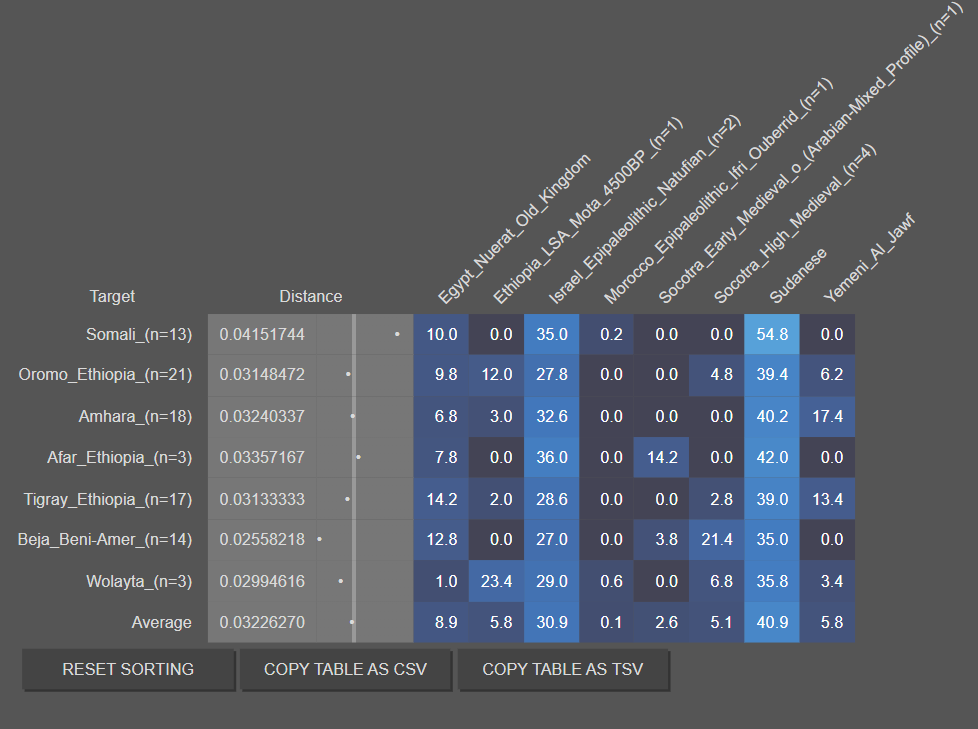Select the Tigray_Ethiopia_(n=17) row label
978x729 pixels.
coord(108,498)
